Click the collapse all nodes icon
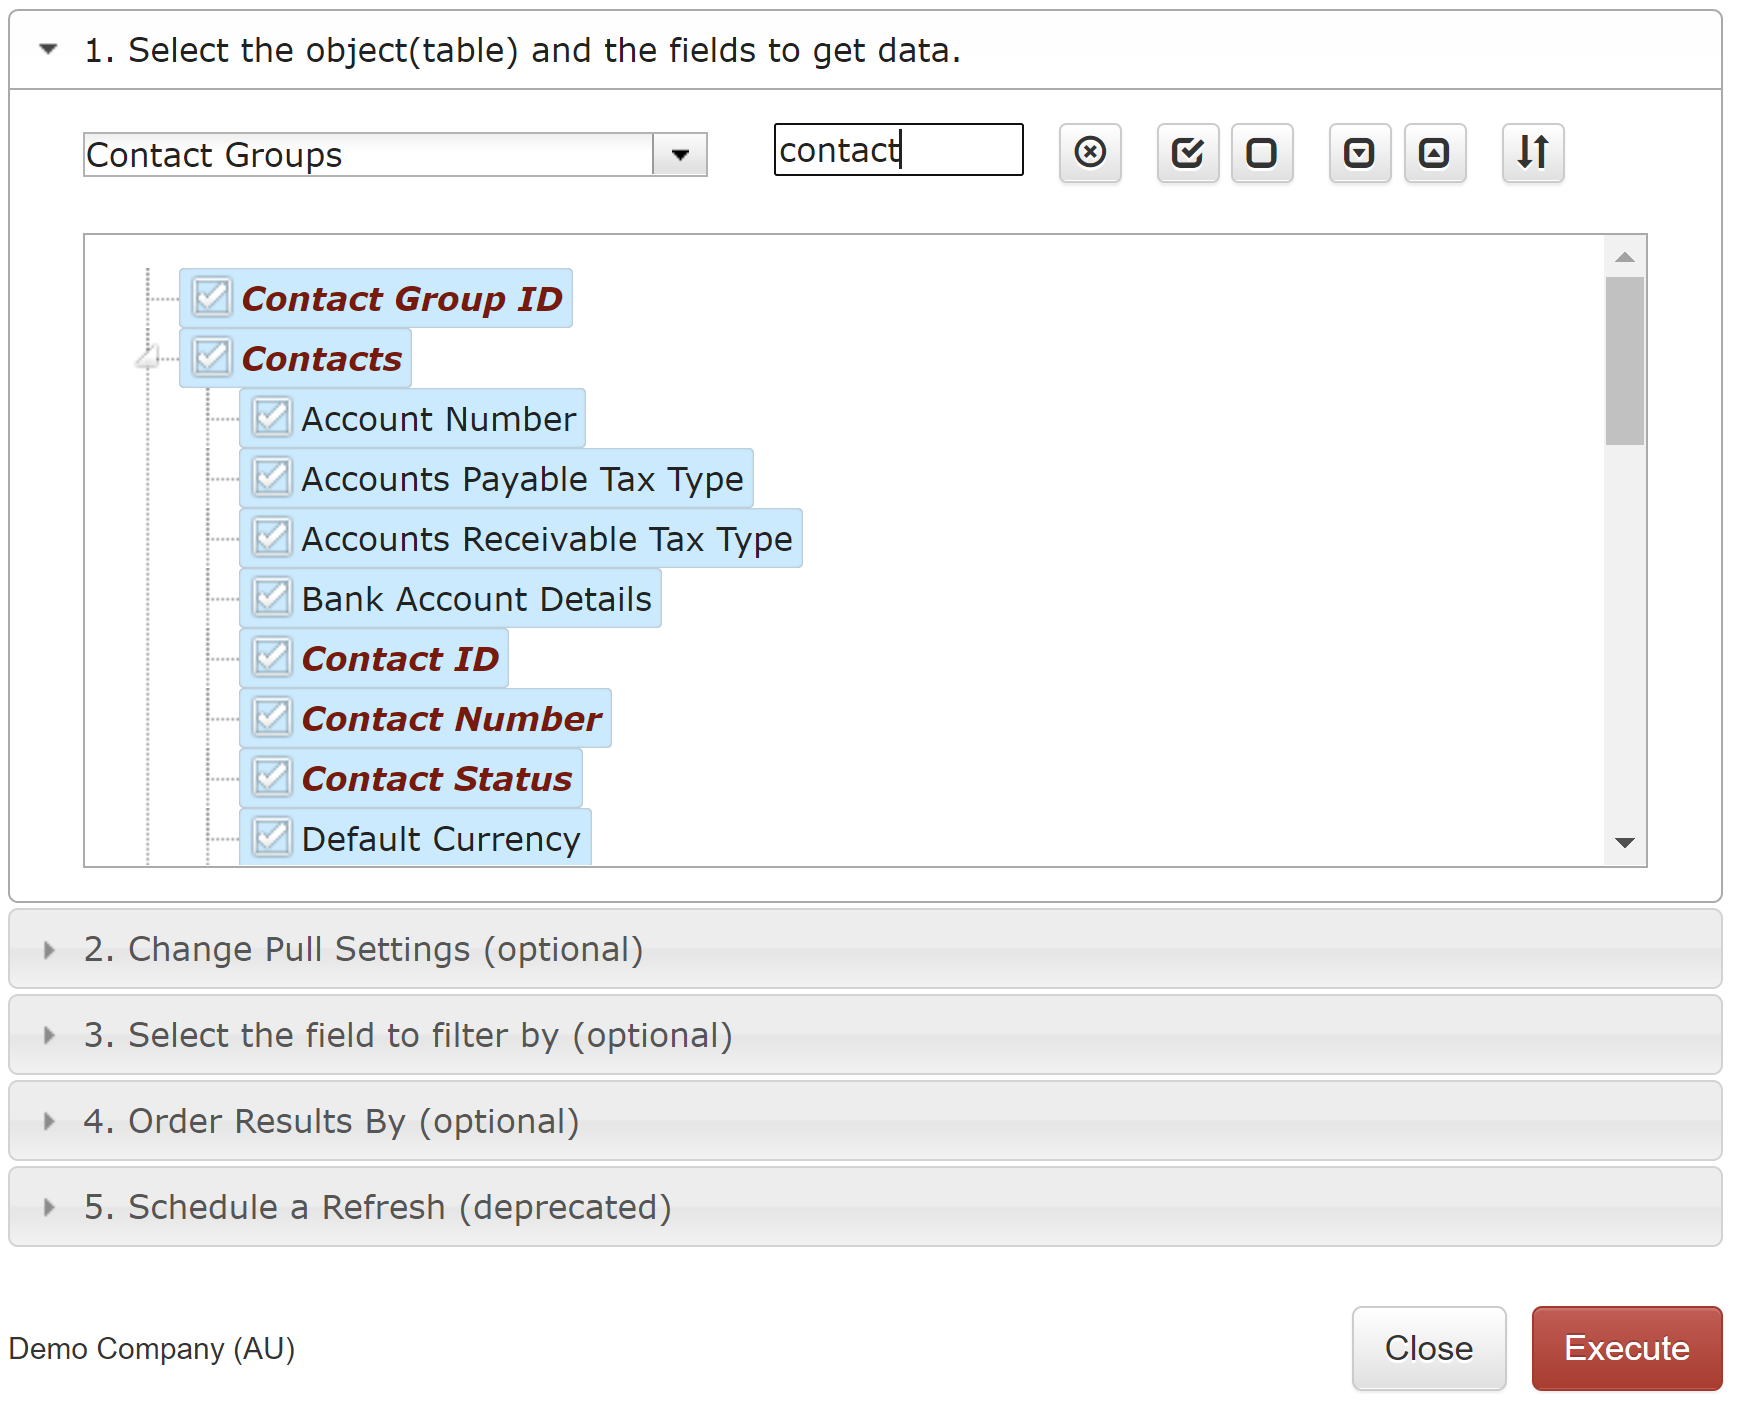Viewport: 1737px width, 1406px height. click(x=1435, y=153)
